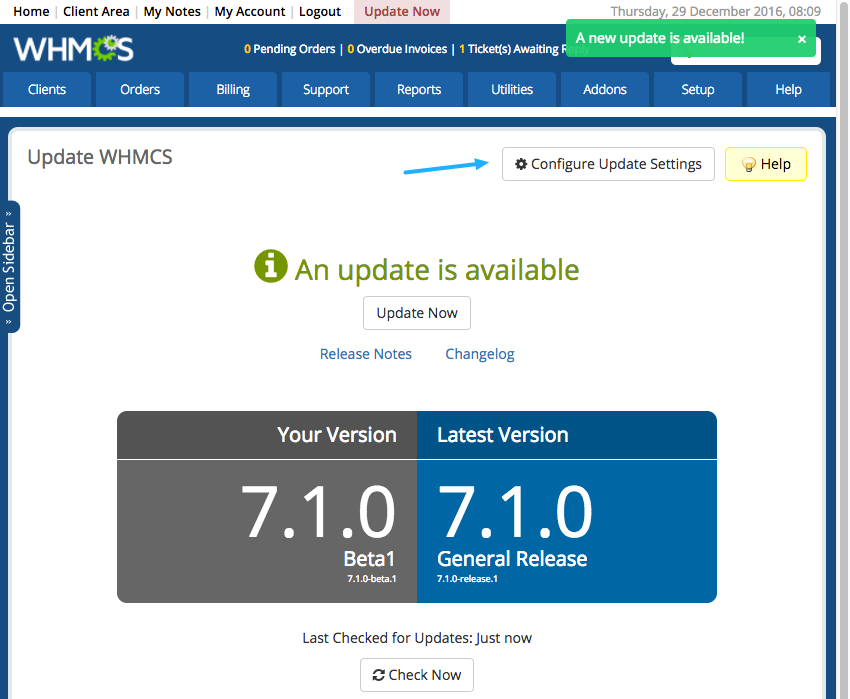Click the date 'Thursday, 29 December 2016, 08:09'
The image size is (850, 699).
716,11
